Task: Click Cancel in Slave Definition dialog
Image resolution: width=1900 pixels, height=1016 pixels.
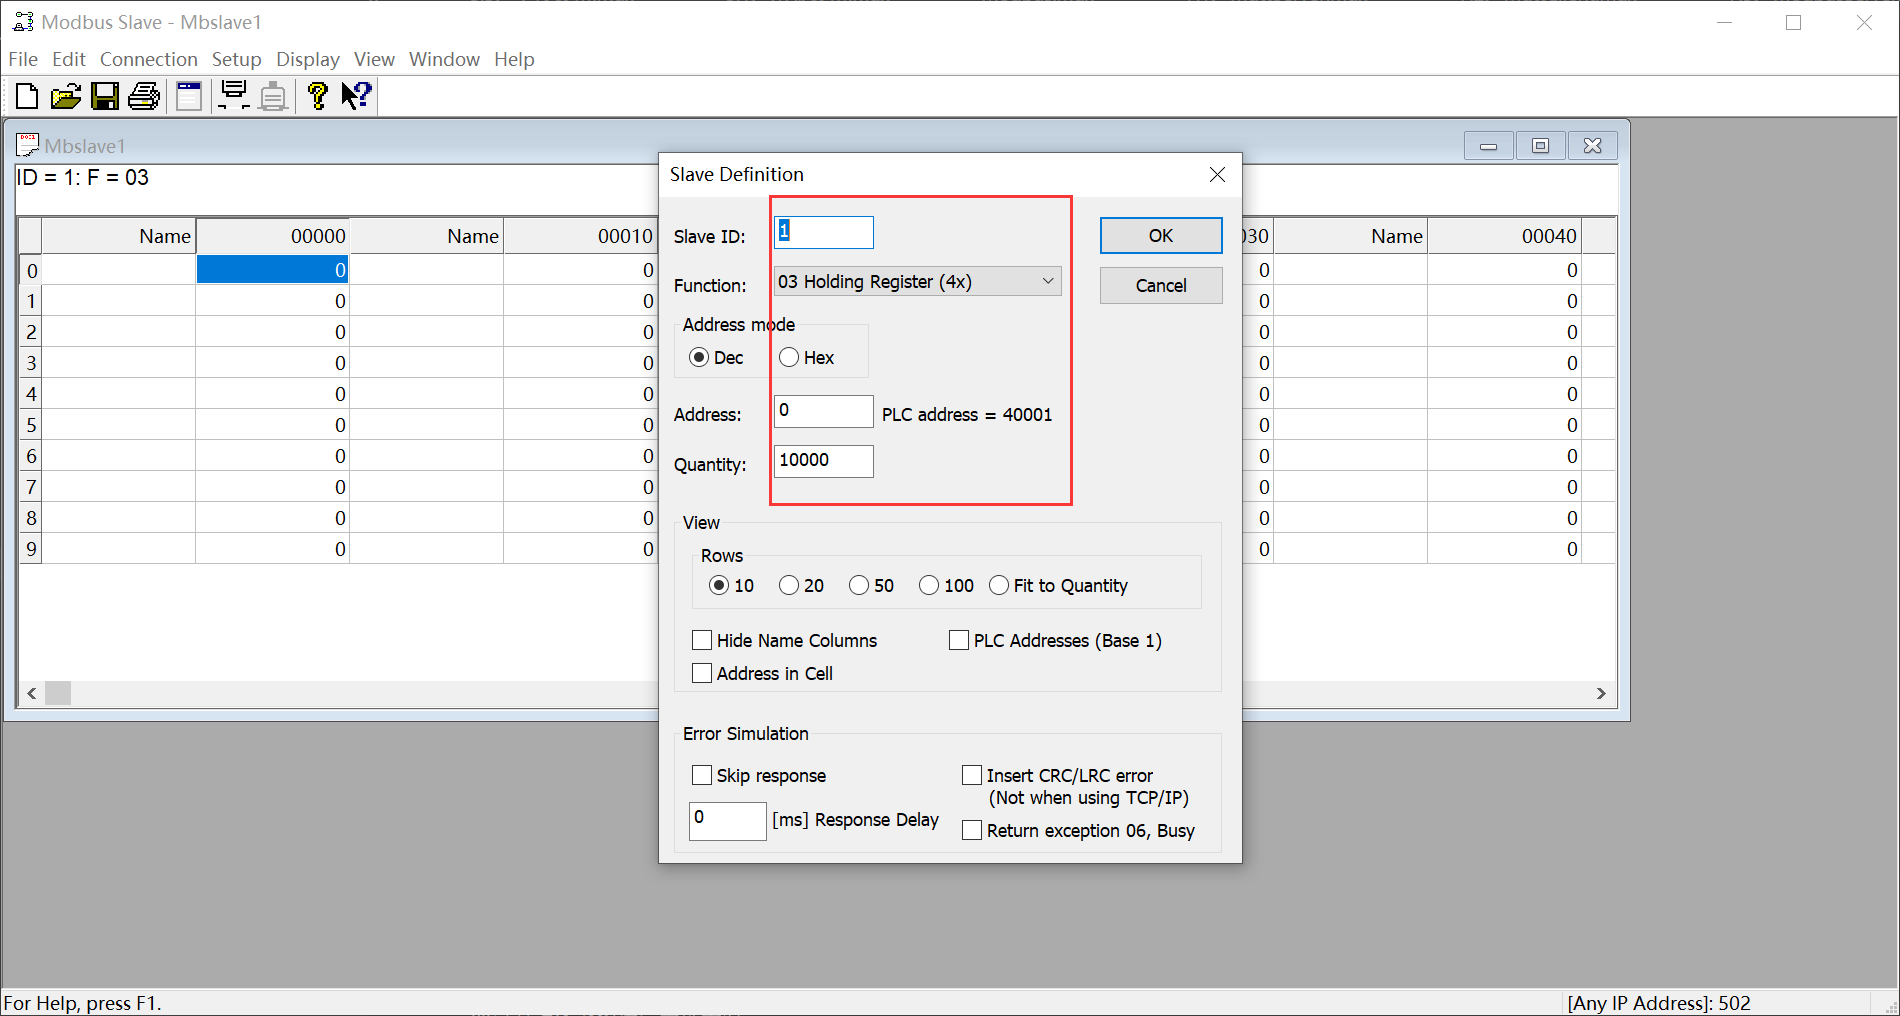Action: [1160, 286]
